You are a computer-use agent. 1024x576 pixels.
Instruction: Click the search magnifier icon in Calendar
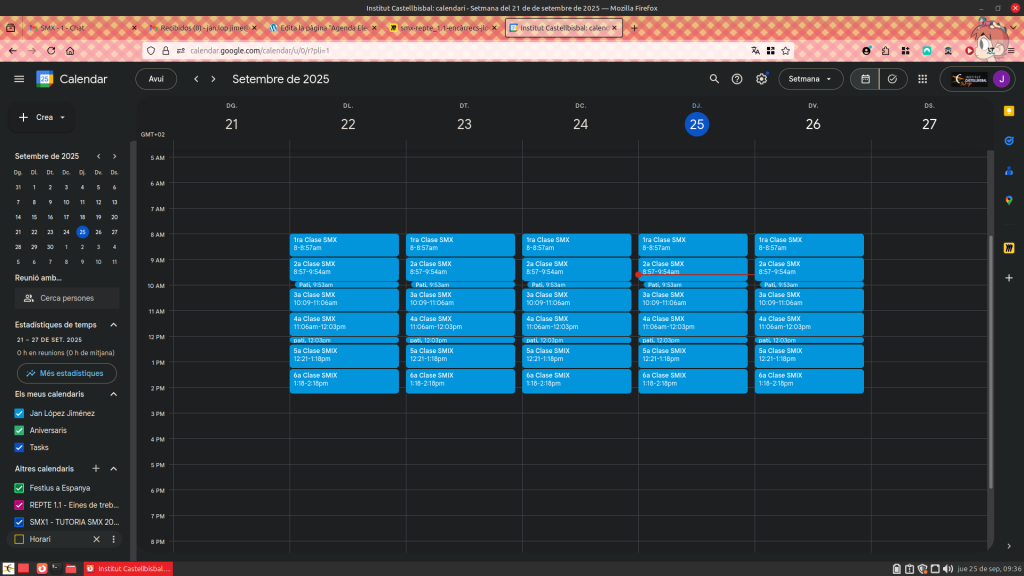714,79
